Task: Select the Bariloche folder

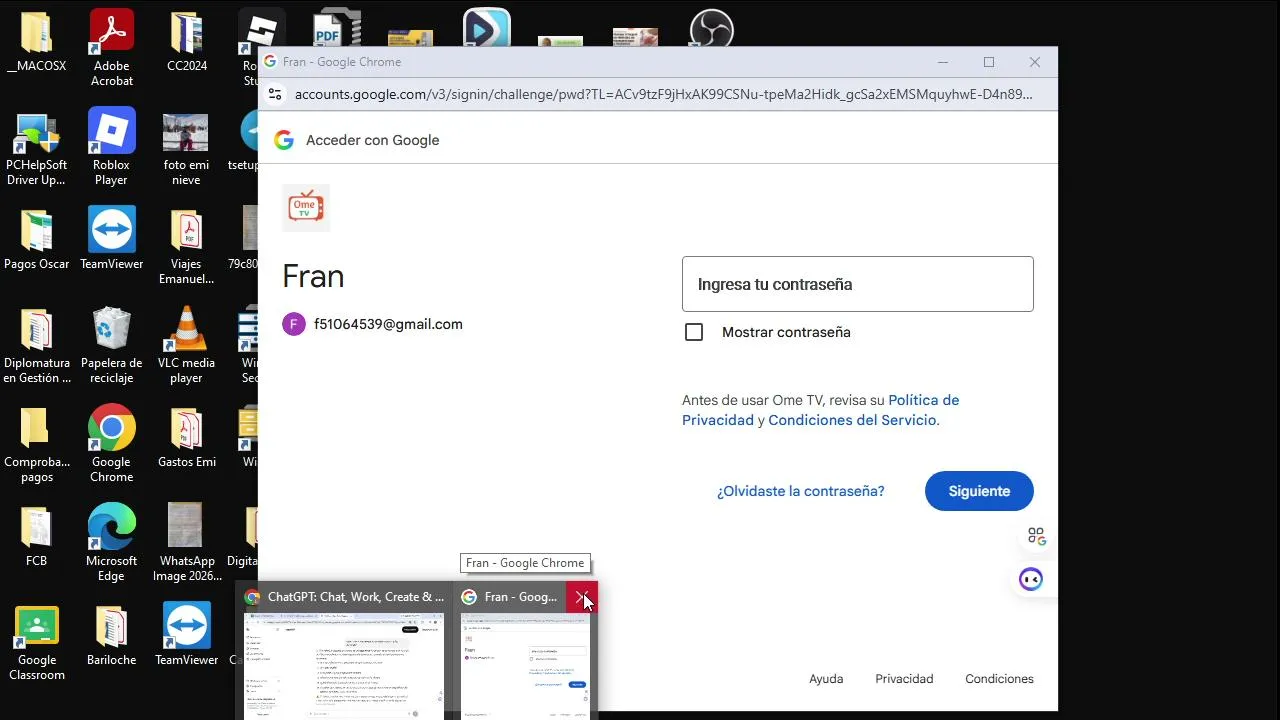Action: 111,636
